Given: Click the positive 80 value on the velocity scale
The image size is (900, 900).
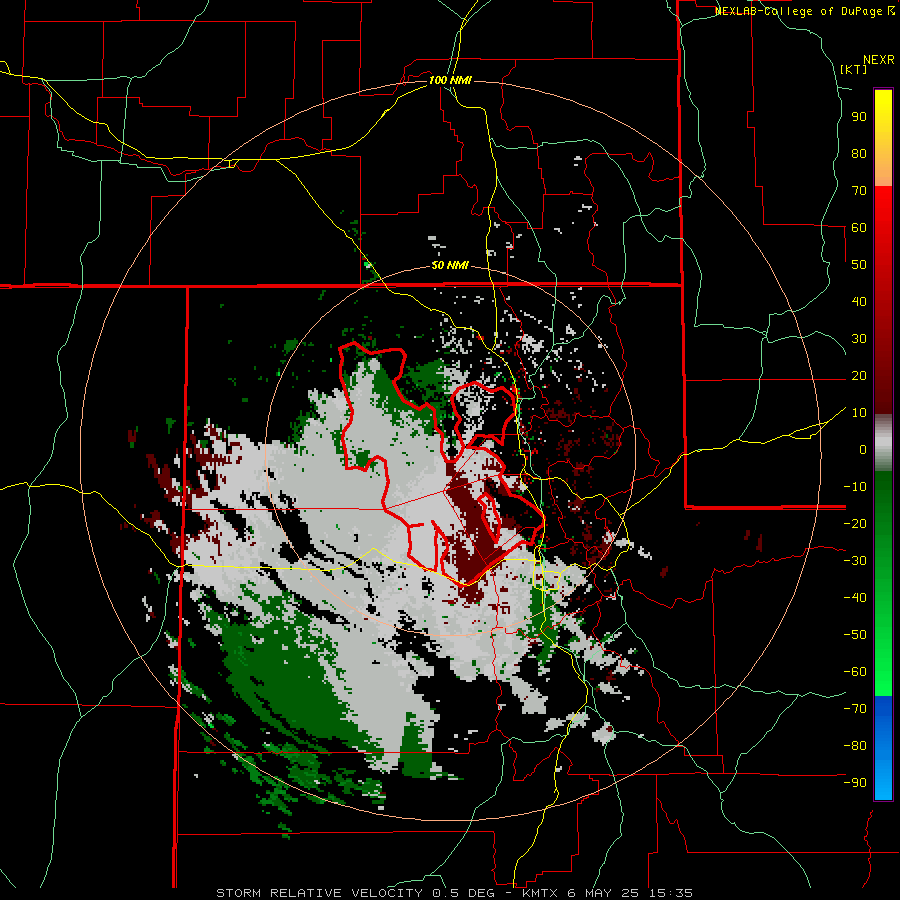Looking at the screenshot, I should [859, 153].
